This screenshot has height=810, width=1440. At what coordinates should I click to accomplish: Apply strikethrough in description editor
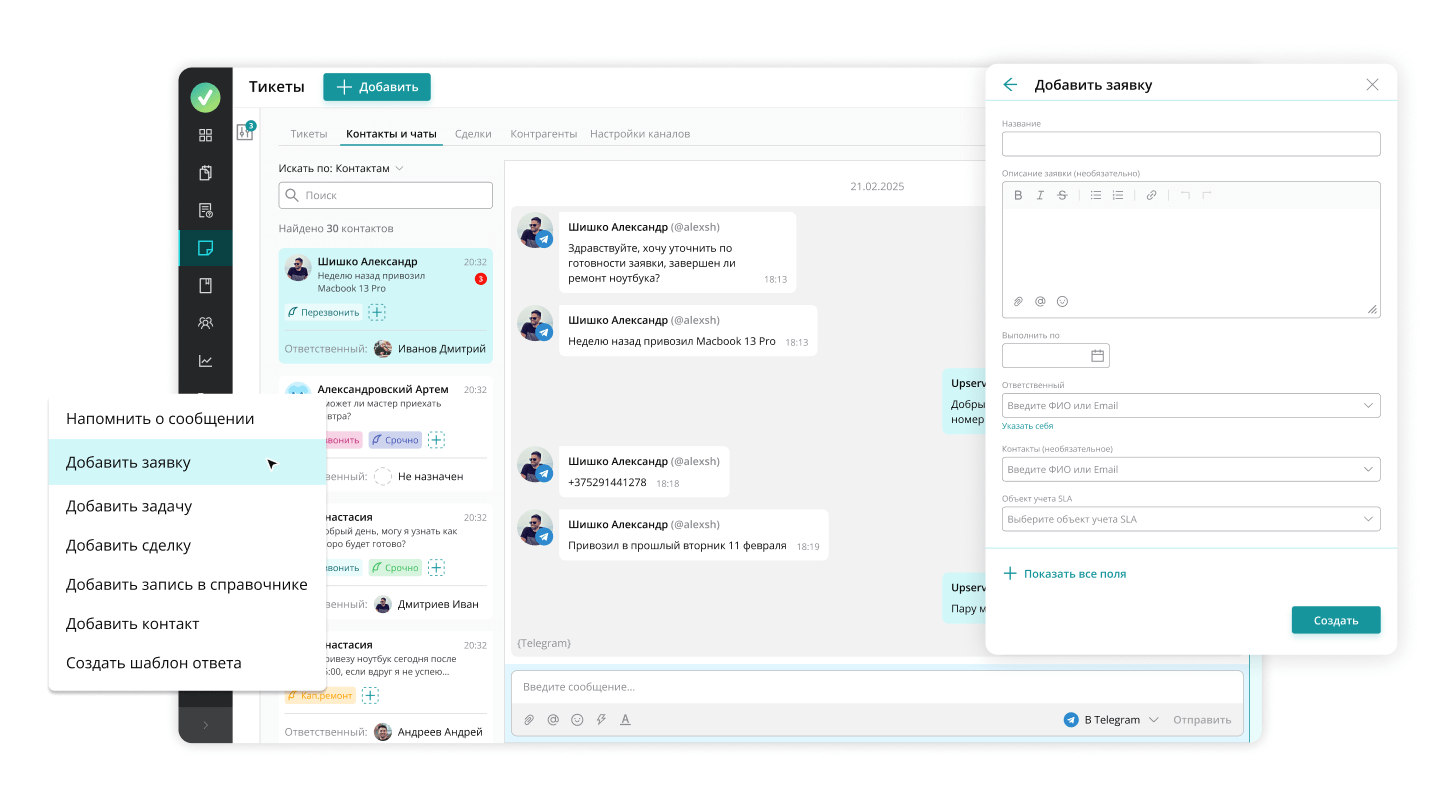pyautogui.click(x=1062, y=195)
